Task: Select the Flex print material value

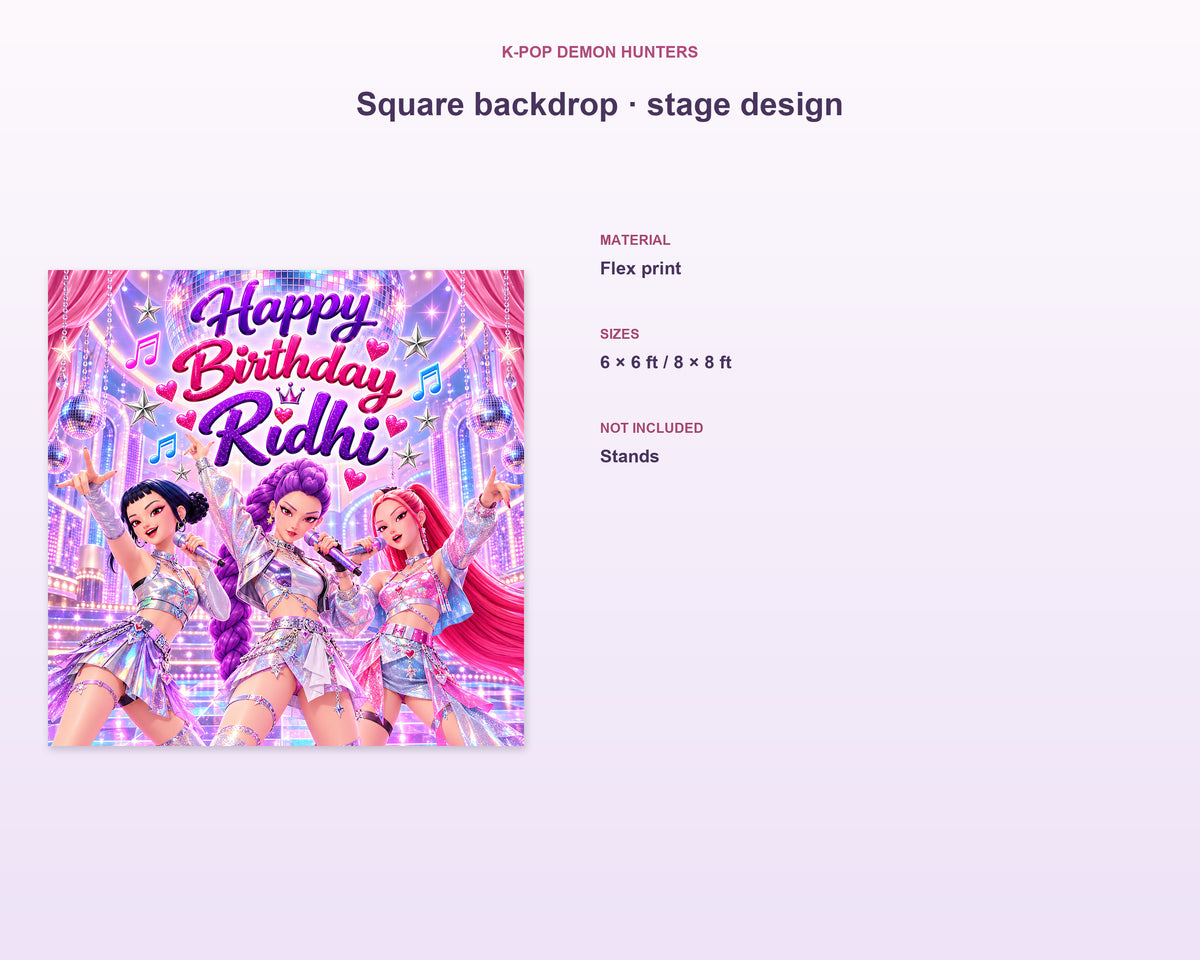Action: click(640, 268)
